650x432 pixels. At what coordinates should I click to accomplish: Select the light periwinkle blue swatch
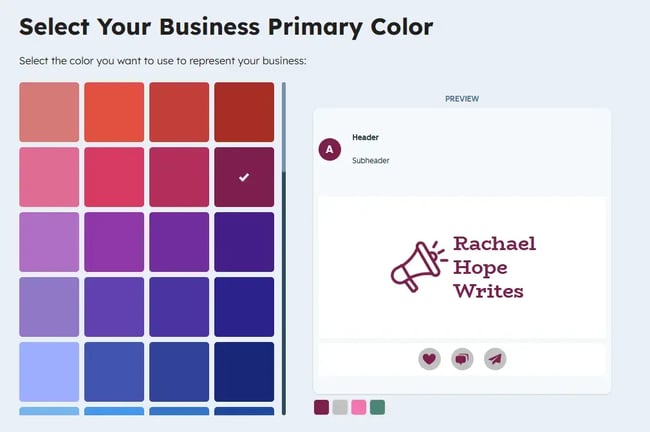[x=49, y=372]
